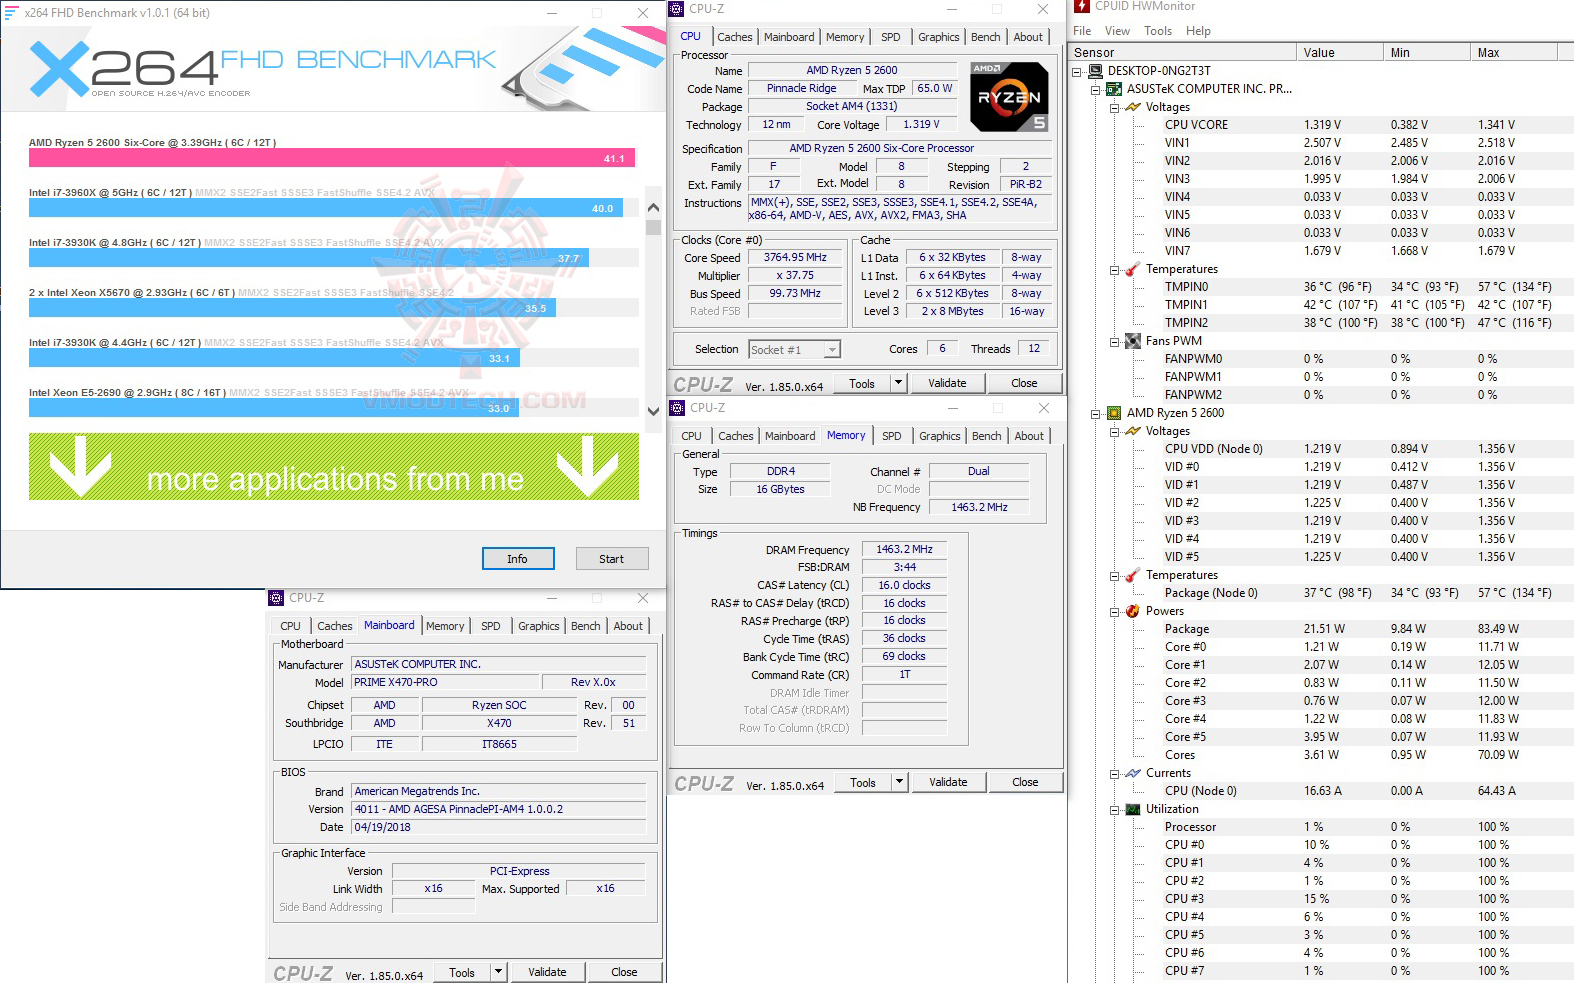
Task: Open the Tools arrow menu in CPU-Z Memory timings window
Action: coord(899,782)
